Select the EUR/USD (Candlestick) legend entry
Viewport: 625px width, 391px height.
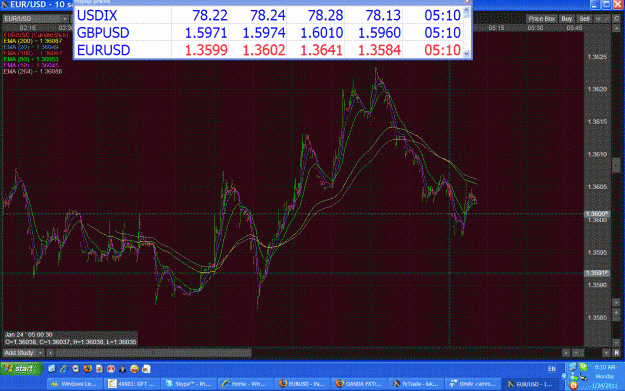36,35
